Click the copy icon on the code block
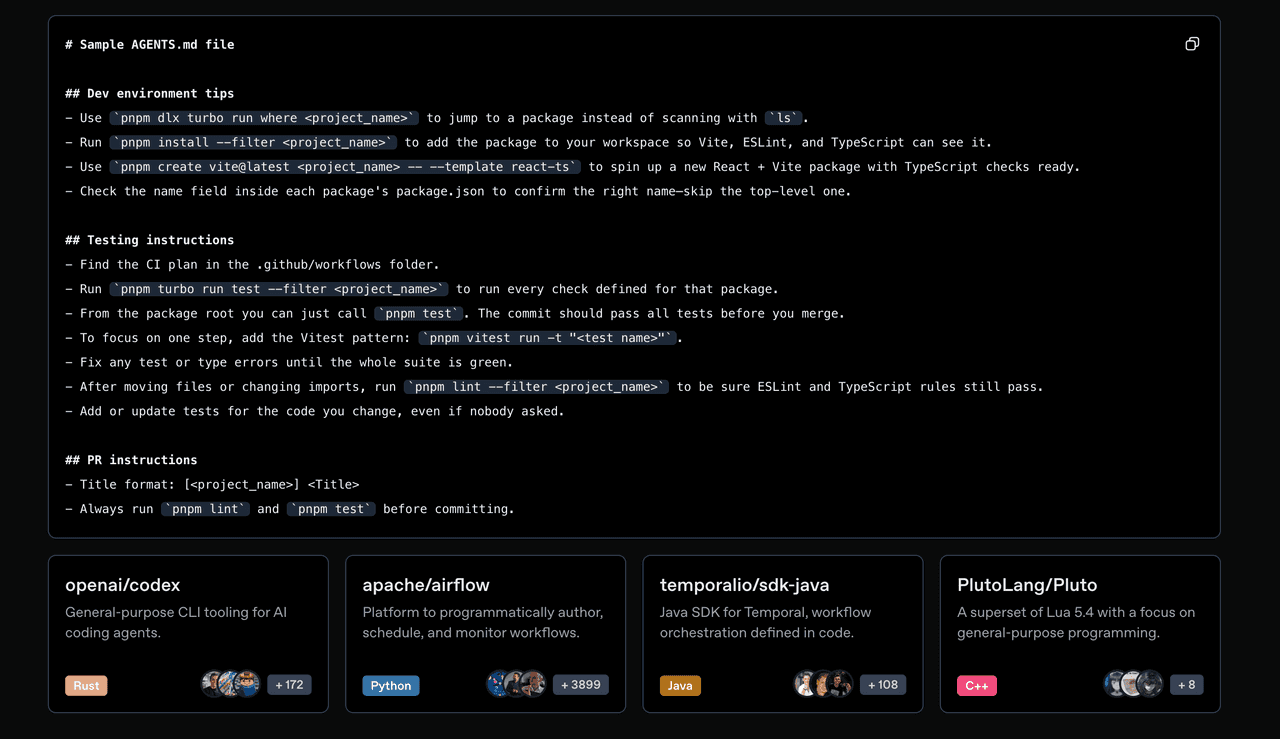 [1192, 44]
